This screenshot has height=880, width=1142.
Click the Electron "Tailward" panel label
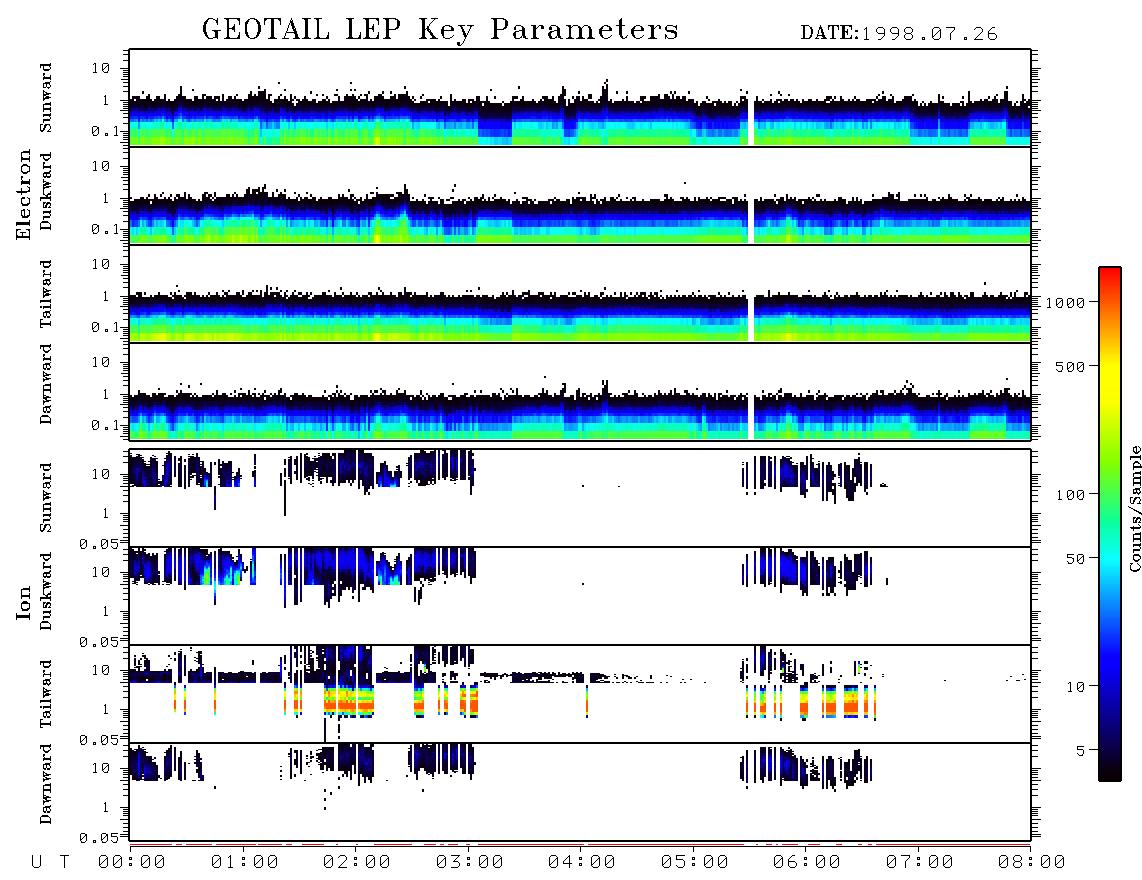pyautogui.click(x=46, y=294)
